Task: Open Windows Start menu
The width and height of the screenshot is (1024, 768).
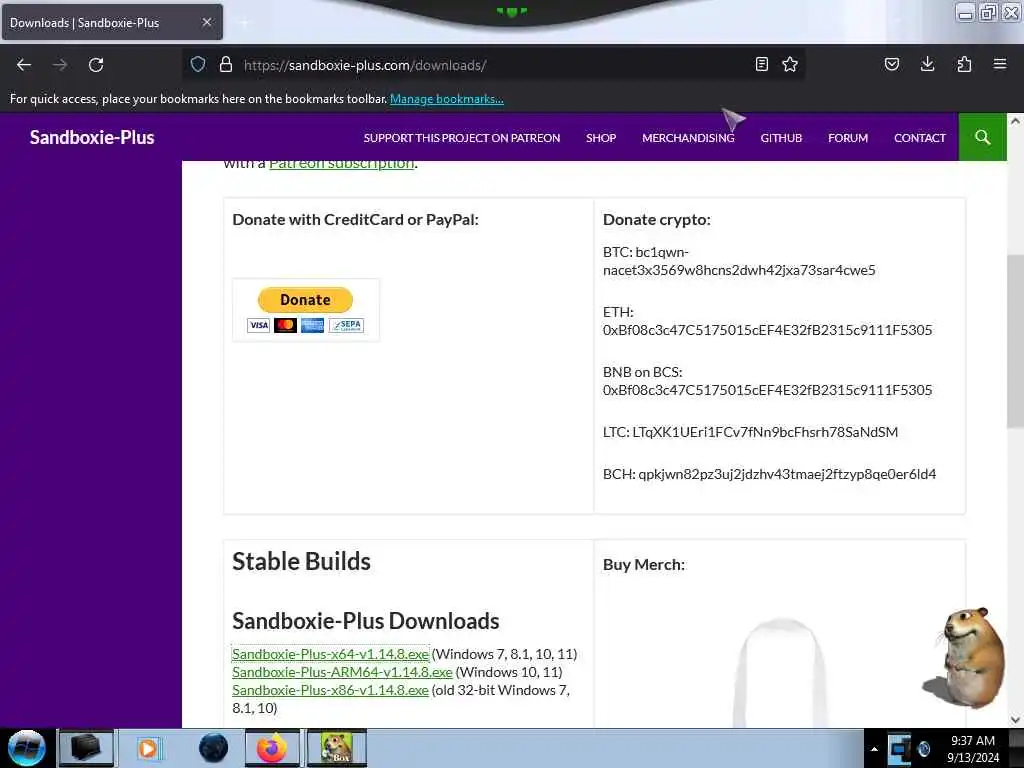Action: (x=26, y=748)
